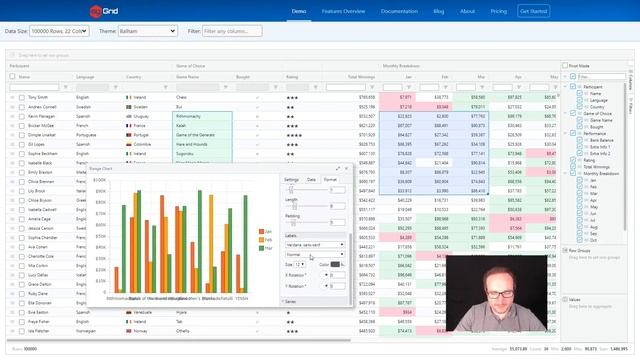Click the row drag handle for Tony Smith

[12, 98]
